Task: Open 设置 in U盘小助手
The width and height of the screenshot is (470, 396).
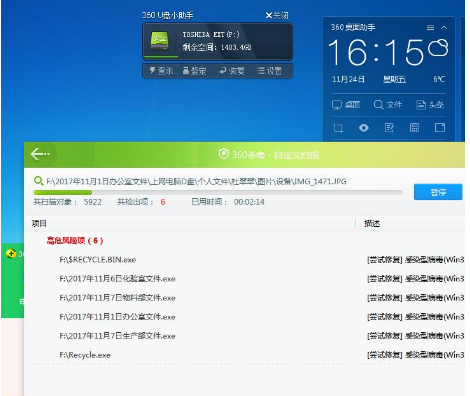Action: pos(270,71)
